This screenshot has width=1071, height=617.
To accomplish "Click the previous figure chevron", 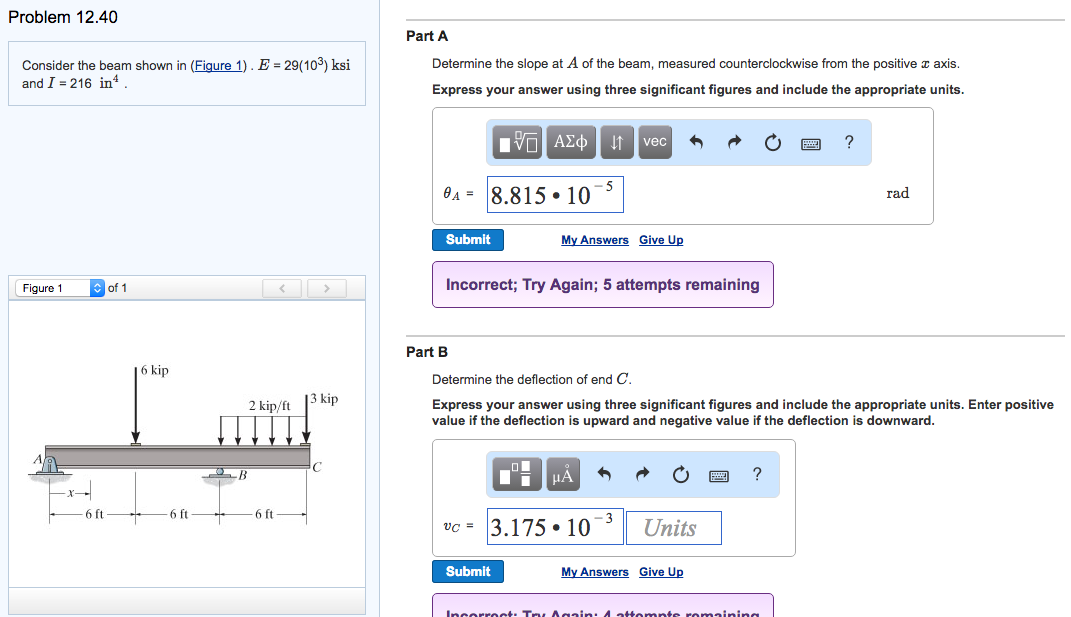I will (281, 287).
